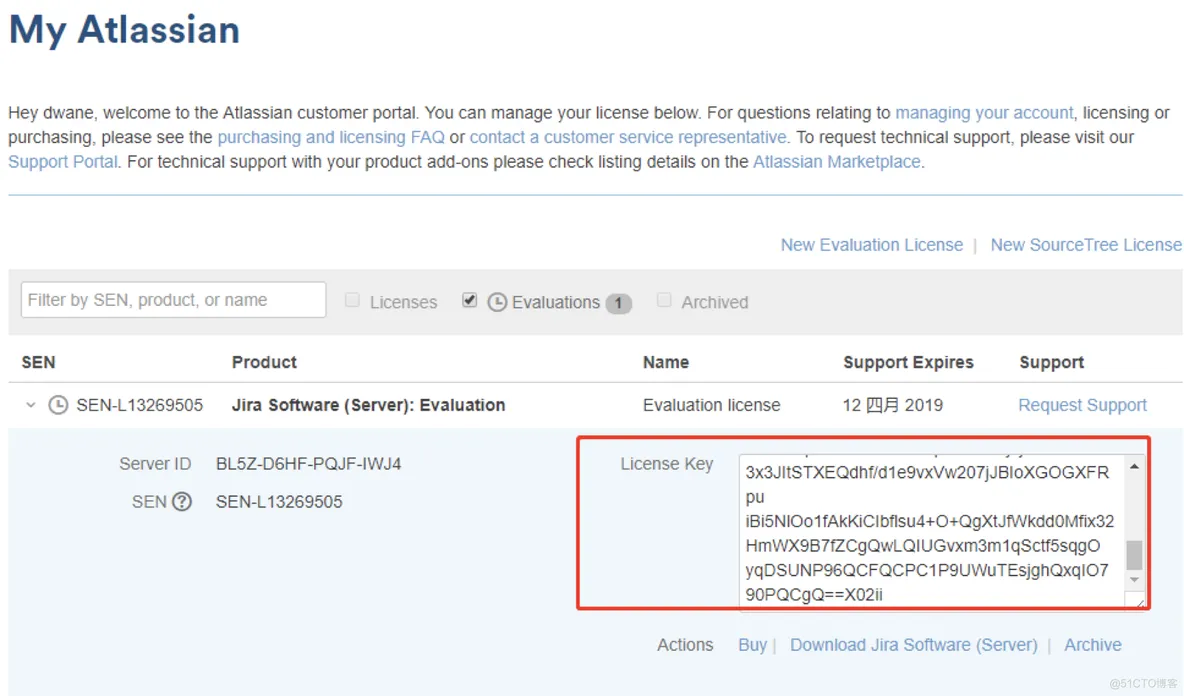Focus the Filter by SEN search field
The width and height of the screenshot is (1184, 696).
pos(174,300)
